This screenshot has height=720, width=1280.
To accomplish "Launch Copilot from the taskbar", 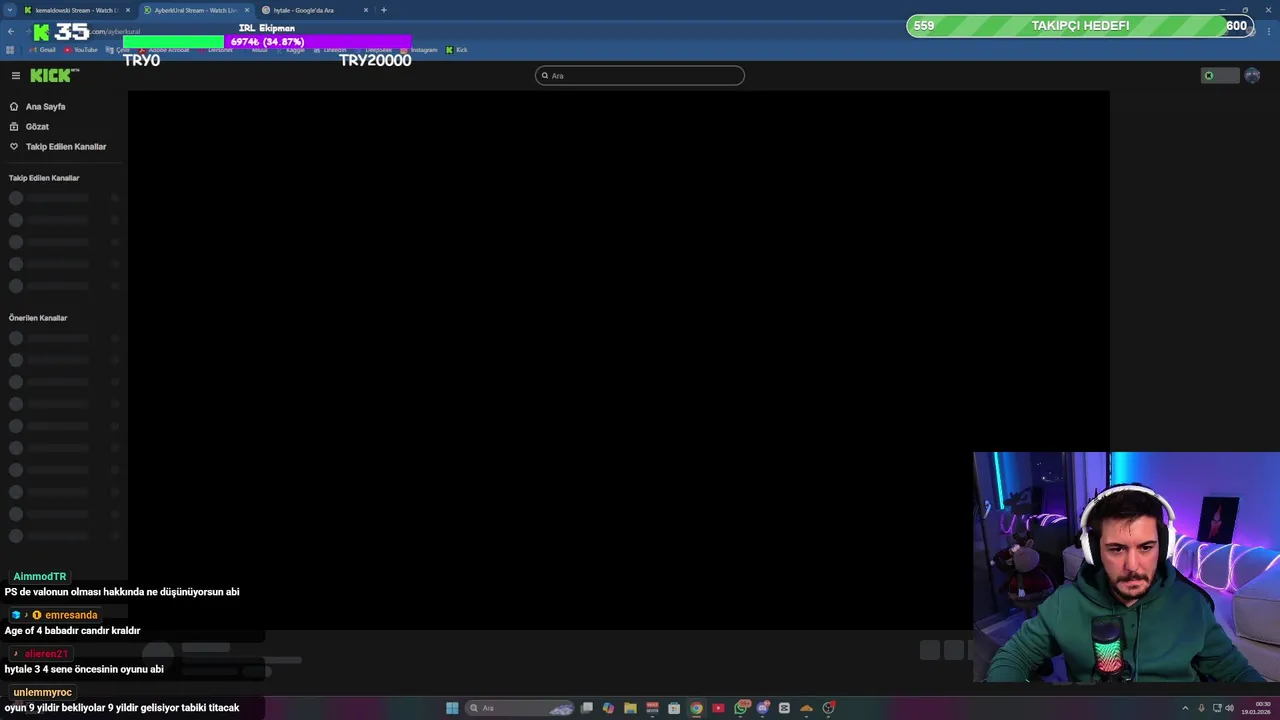I will tap(608, 708).
